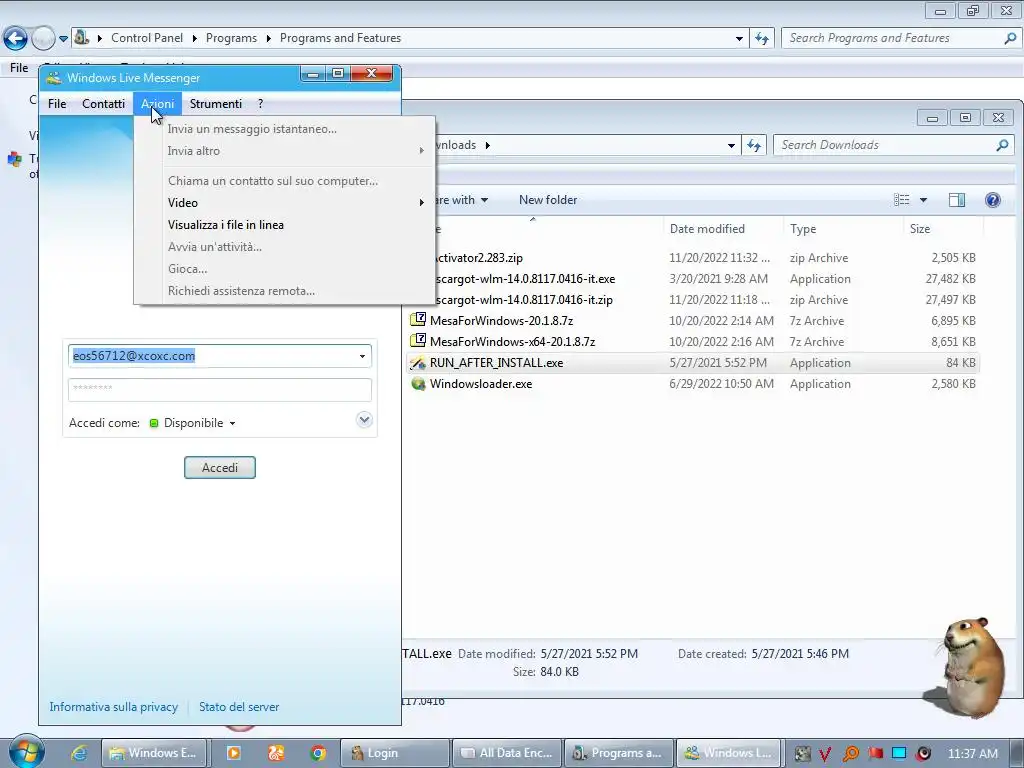Show the clock at 11:37 AM
The height and width of the screenshot is (768, 1024).
pyautogui.click(x=972, y=754)
